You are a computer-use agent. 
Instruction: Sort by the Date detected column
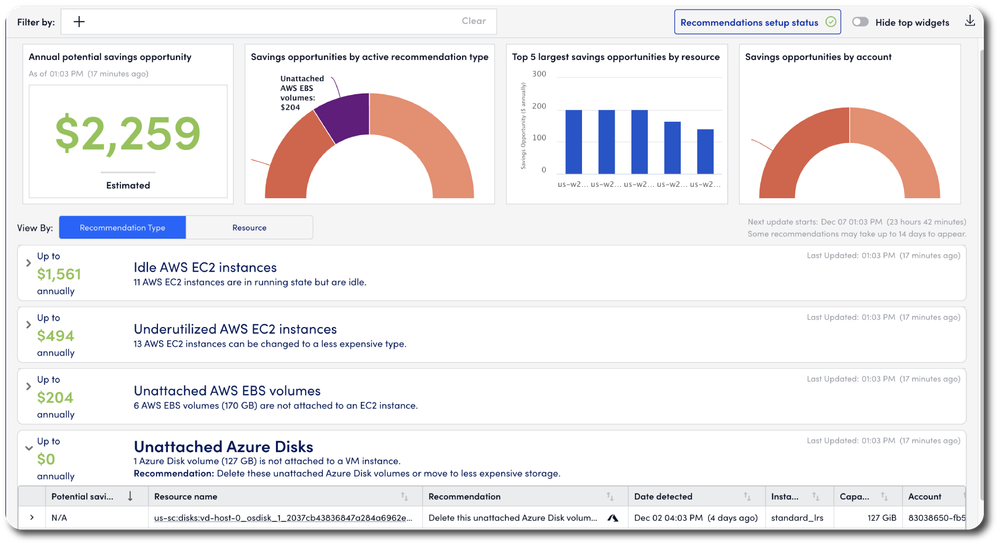coord(750,496)
